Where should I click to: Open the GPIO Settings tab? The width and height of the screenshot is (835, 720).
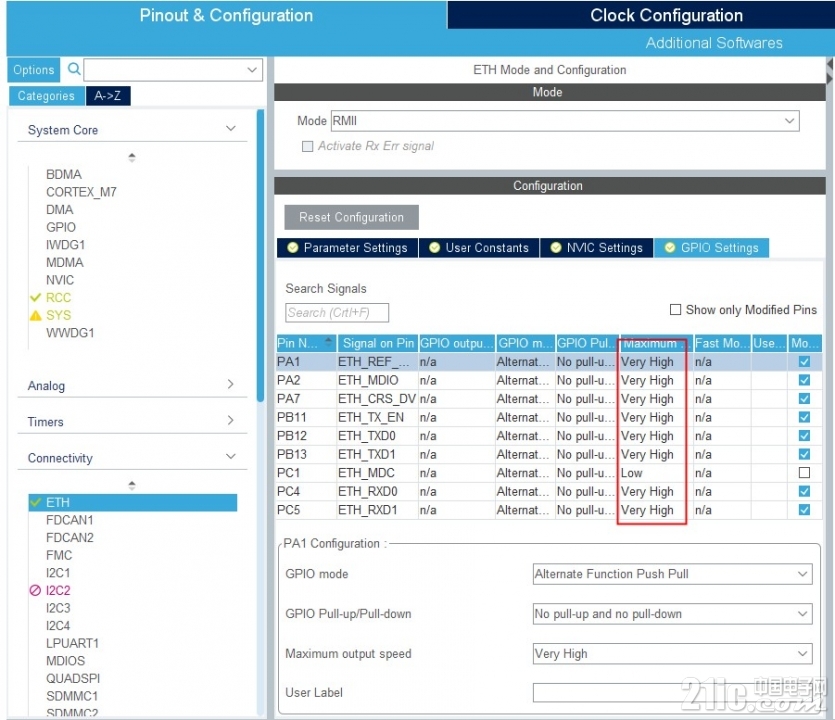click(x=711, y=248)
